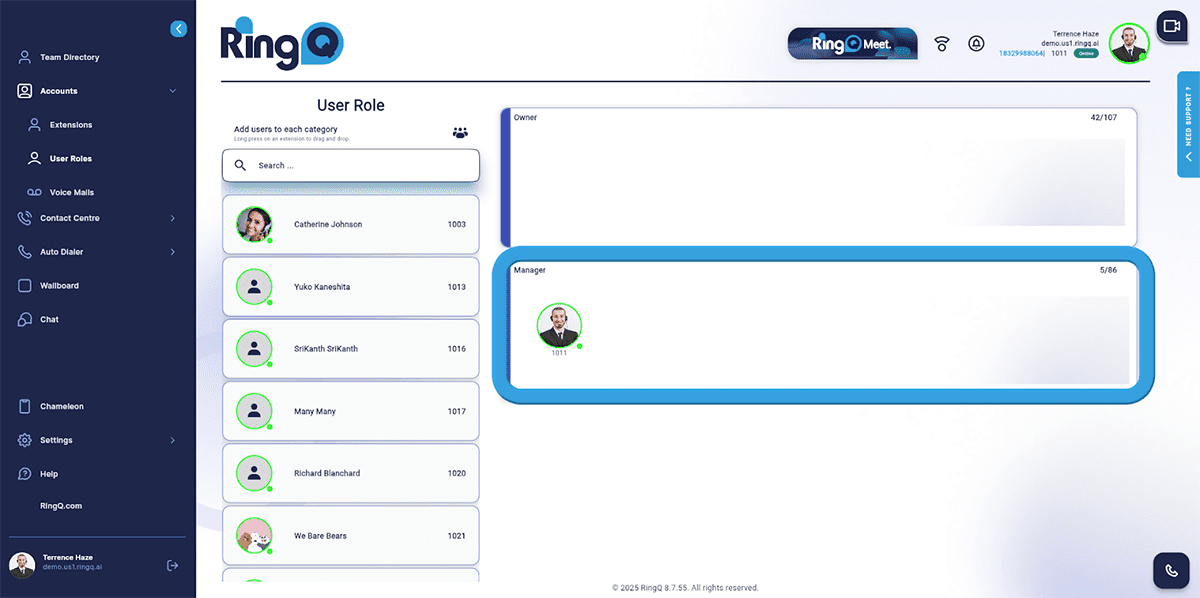Expand the Auto Dialer submenu
The height and width of the screenshot is (598, 1200).
172,252
